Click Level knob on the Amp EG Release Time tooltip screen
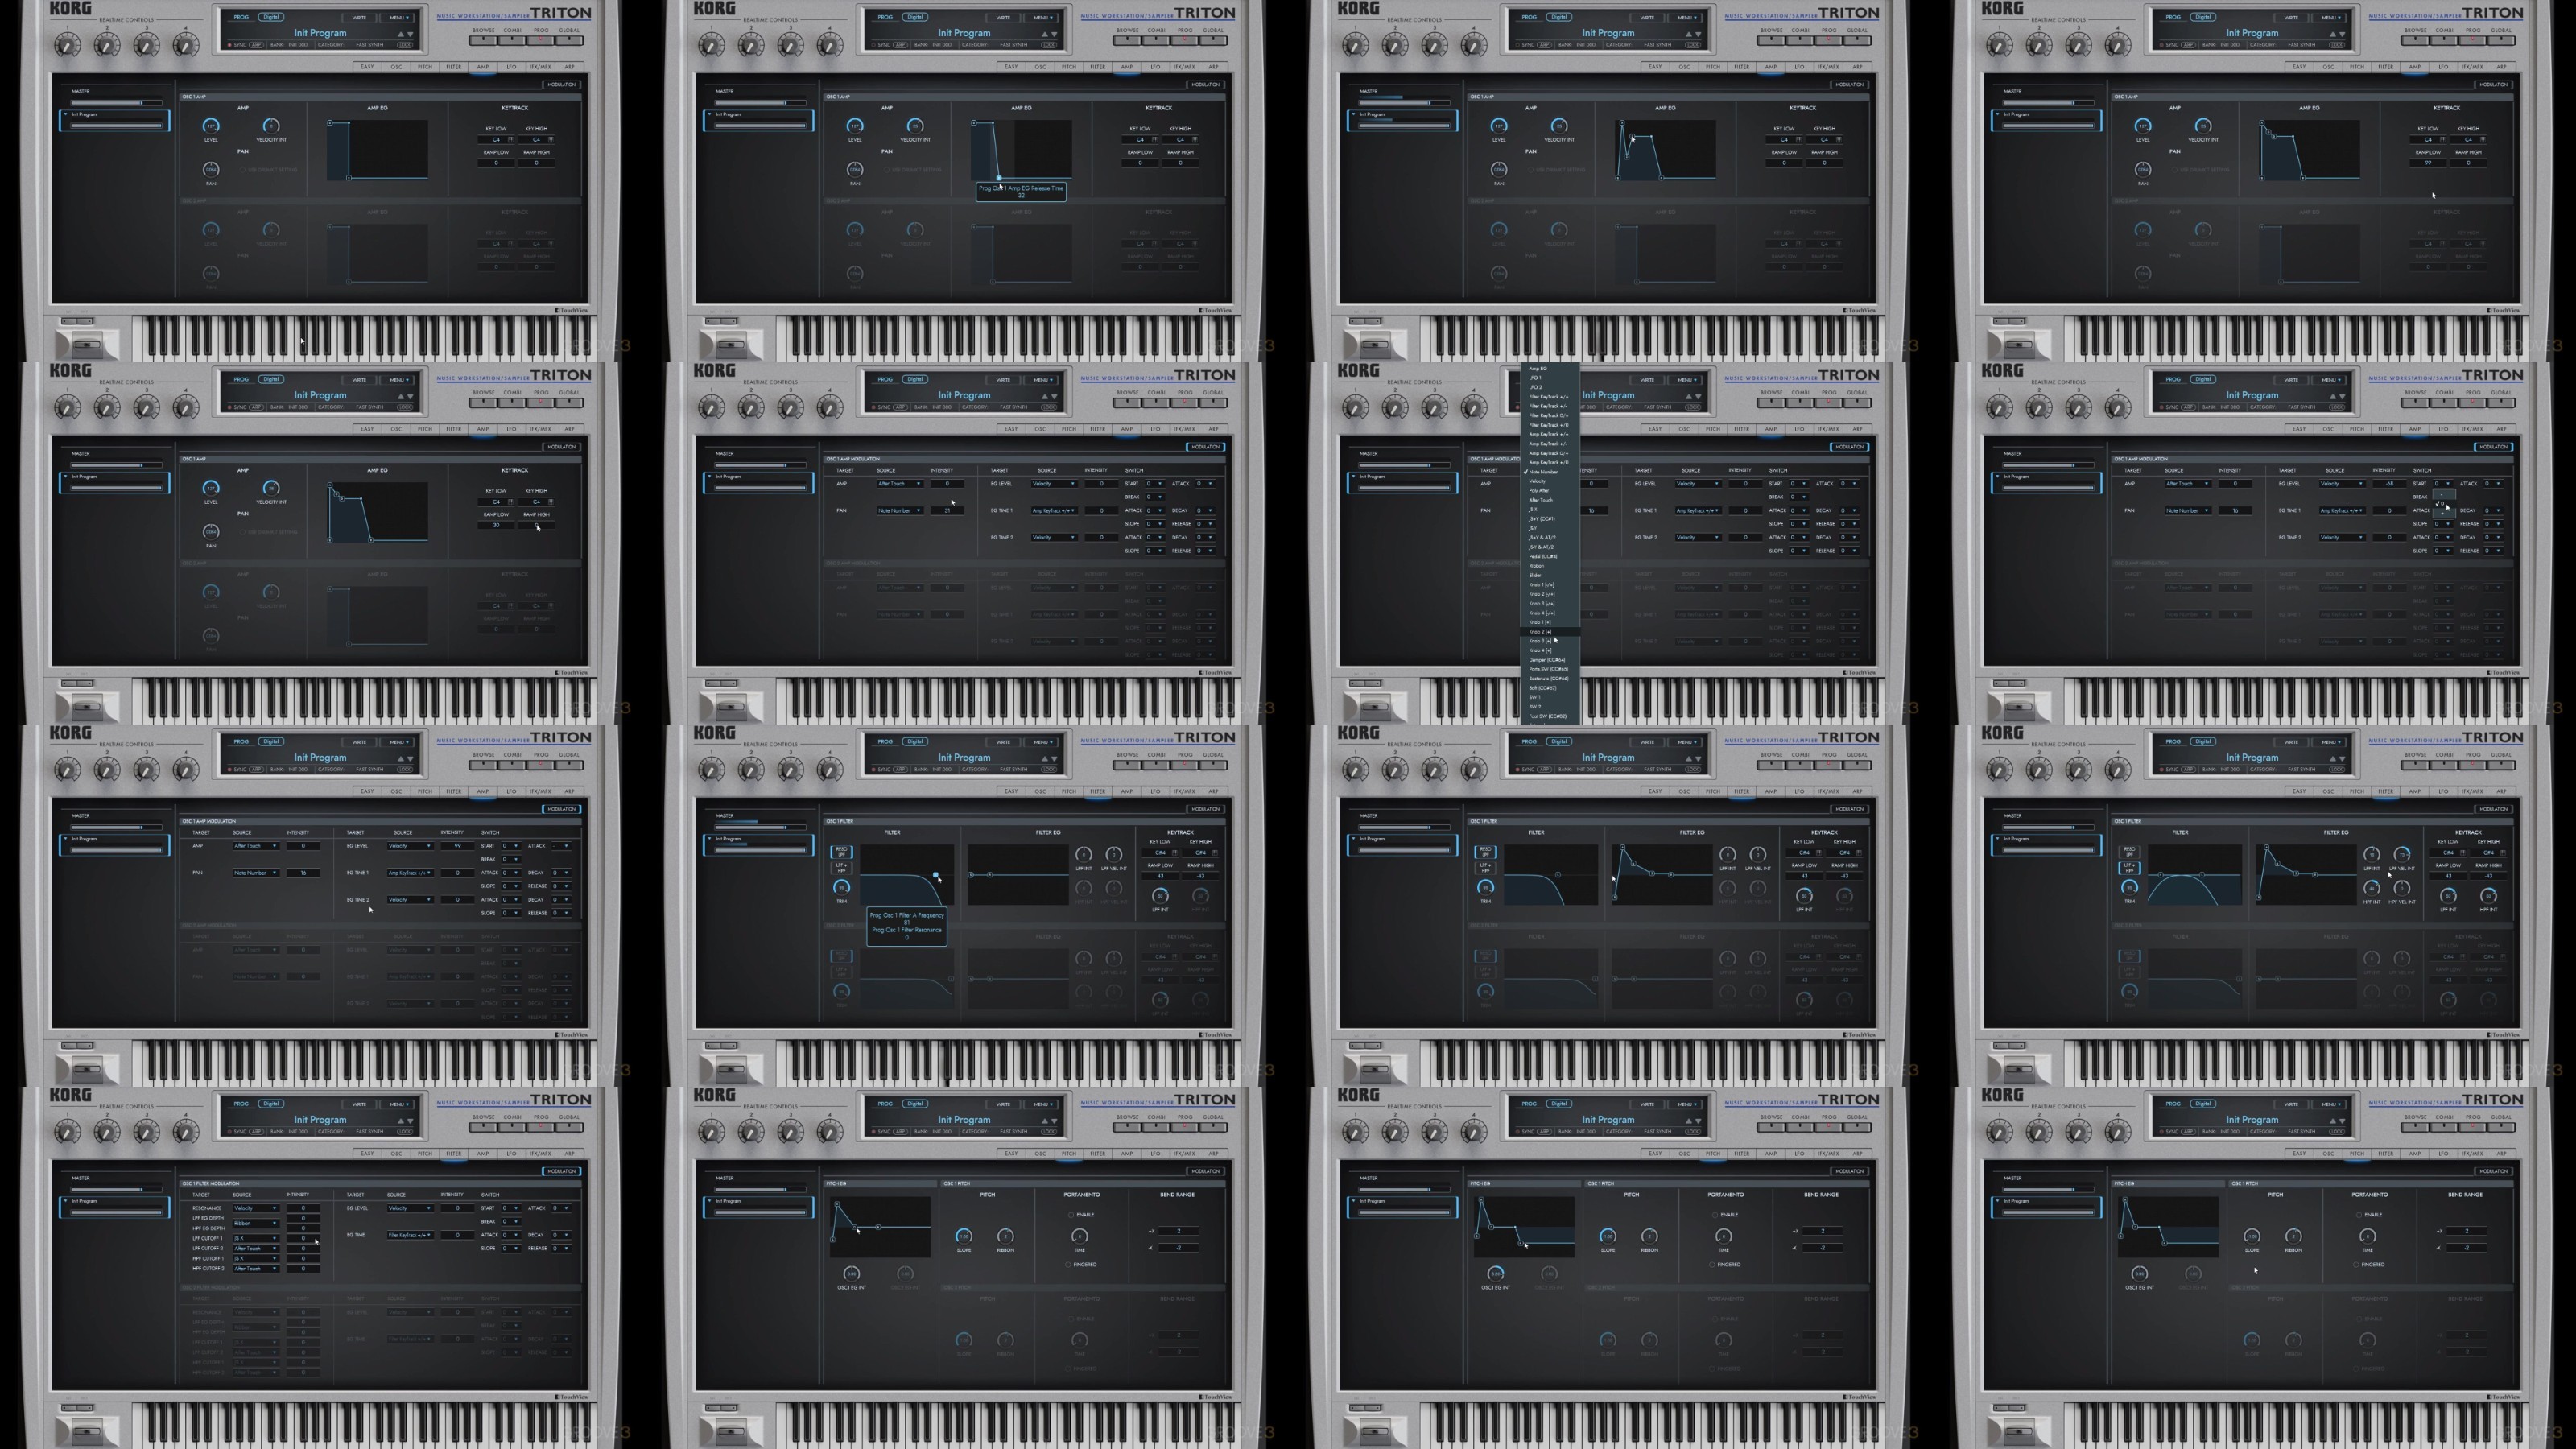 tap(855, 125)
